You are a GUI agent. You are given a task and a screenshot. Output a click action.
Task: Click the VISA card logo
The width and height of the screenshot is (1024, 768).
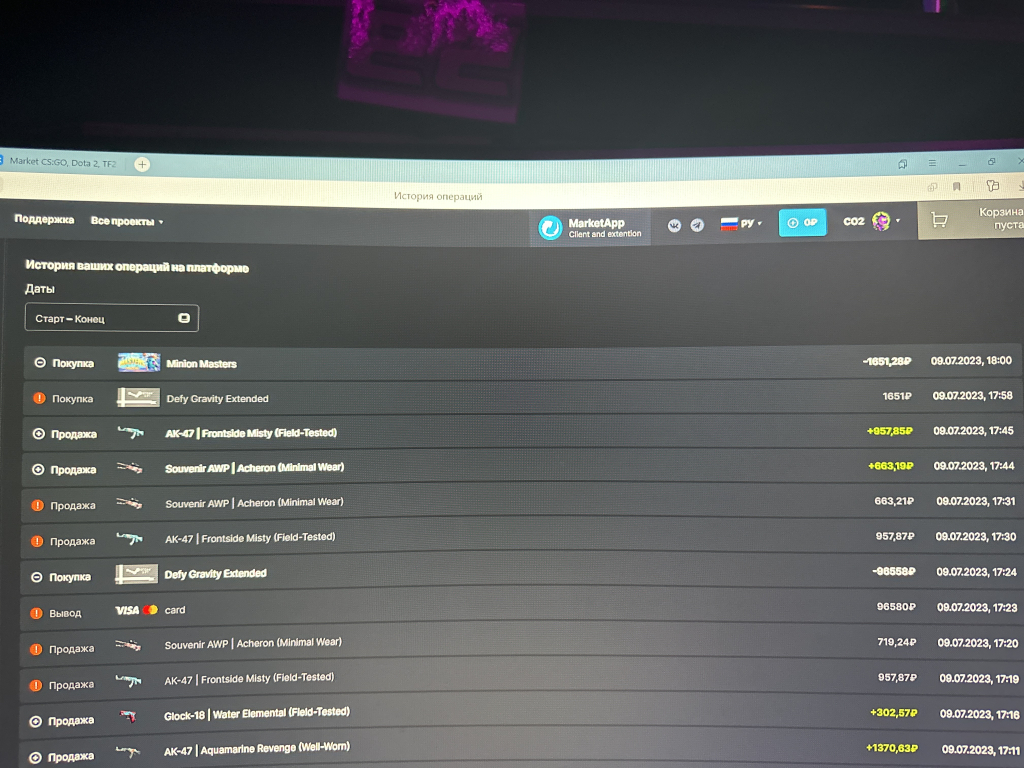[136, 610]
